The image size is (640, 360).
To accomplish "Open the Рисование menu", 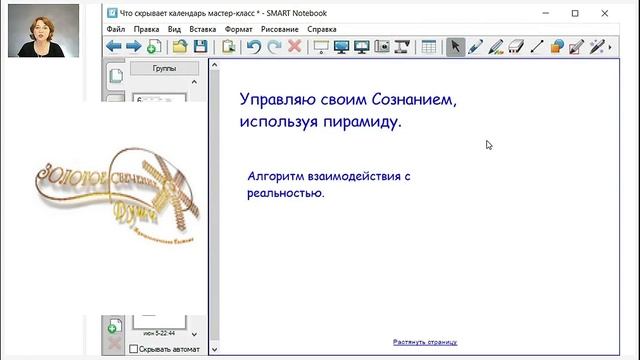I will pyautogui.click(x=280, y=29).
